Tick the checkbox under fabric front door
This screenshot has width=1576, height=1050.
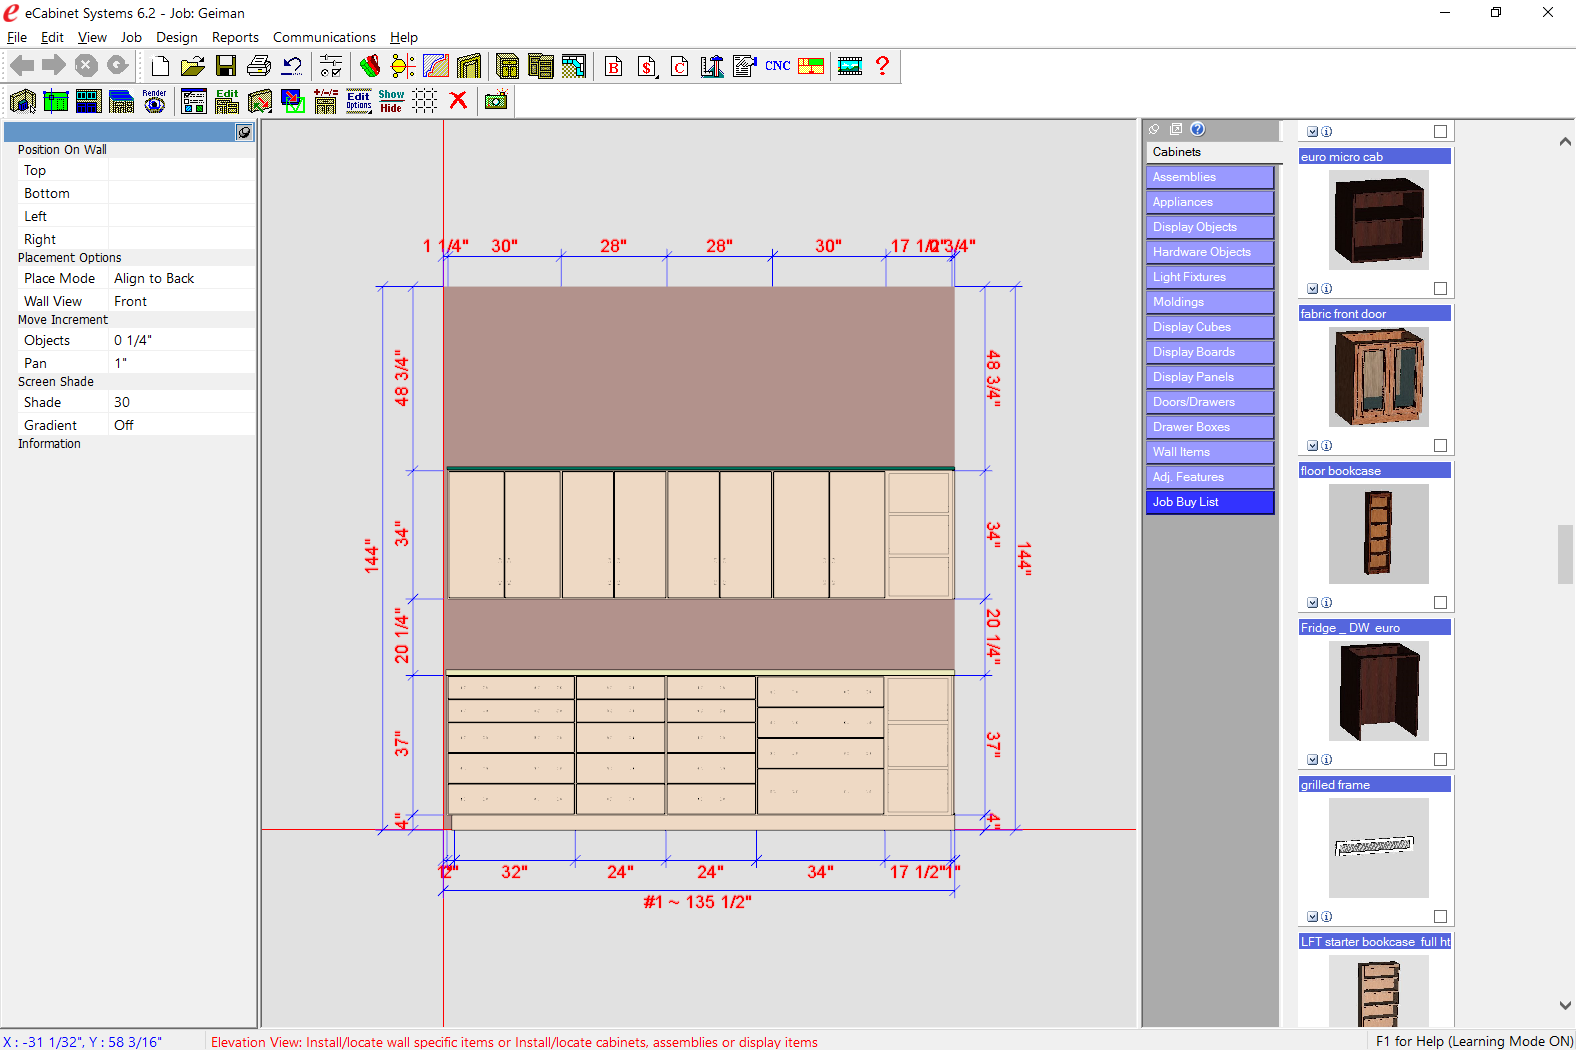(1440, 446)
